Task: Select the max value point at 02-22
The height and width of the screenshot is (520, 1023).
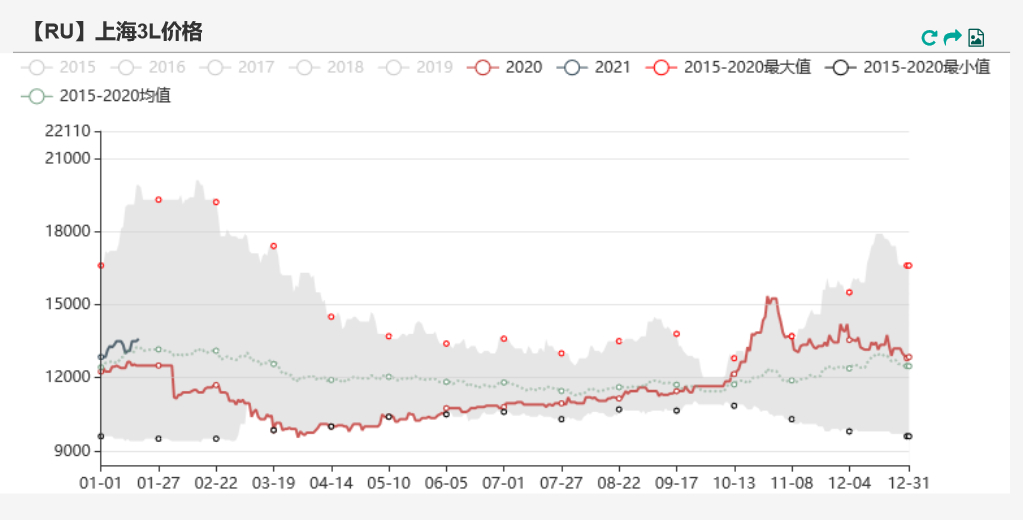Action: coord(216,202)
